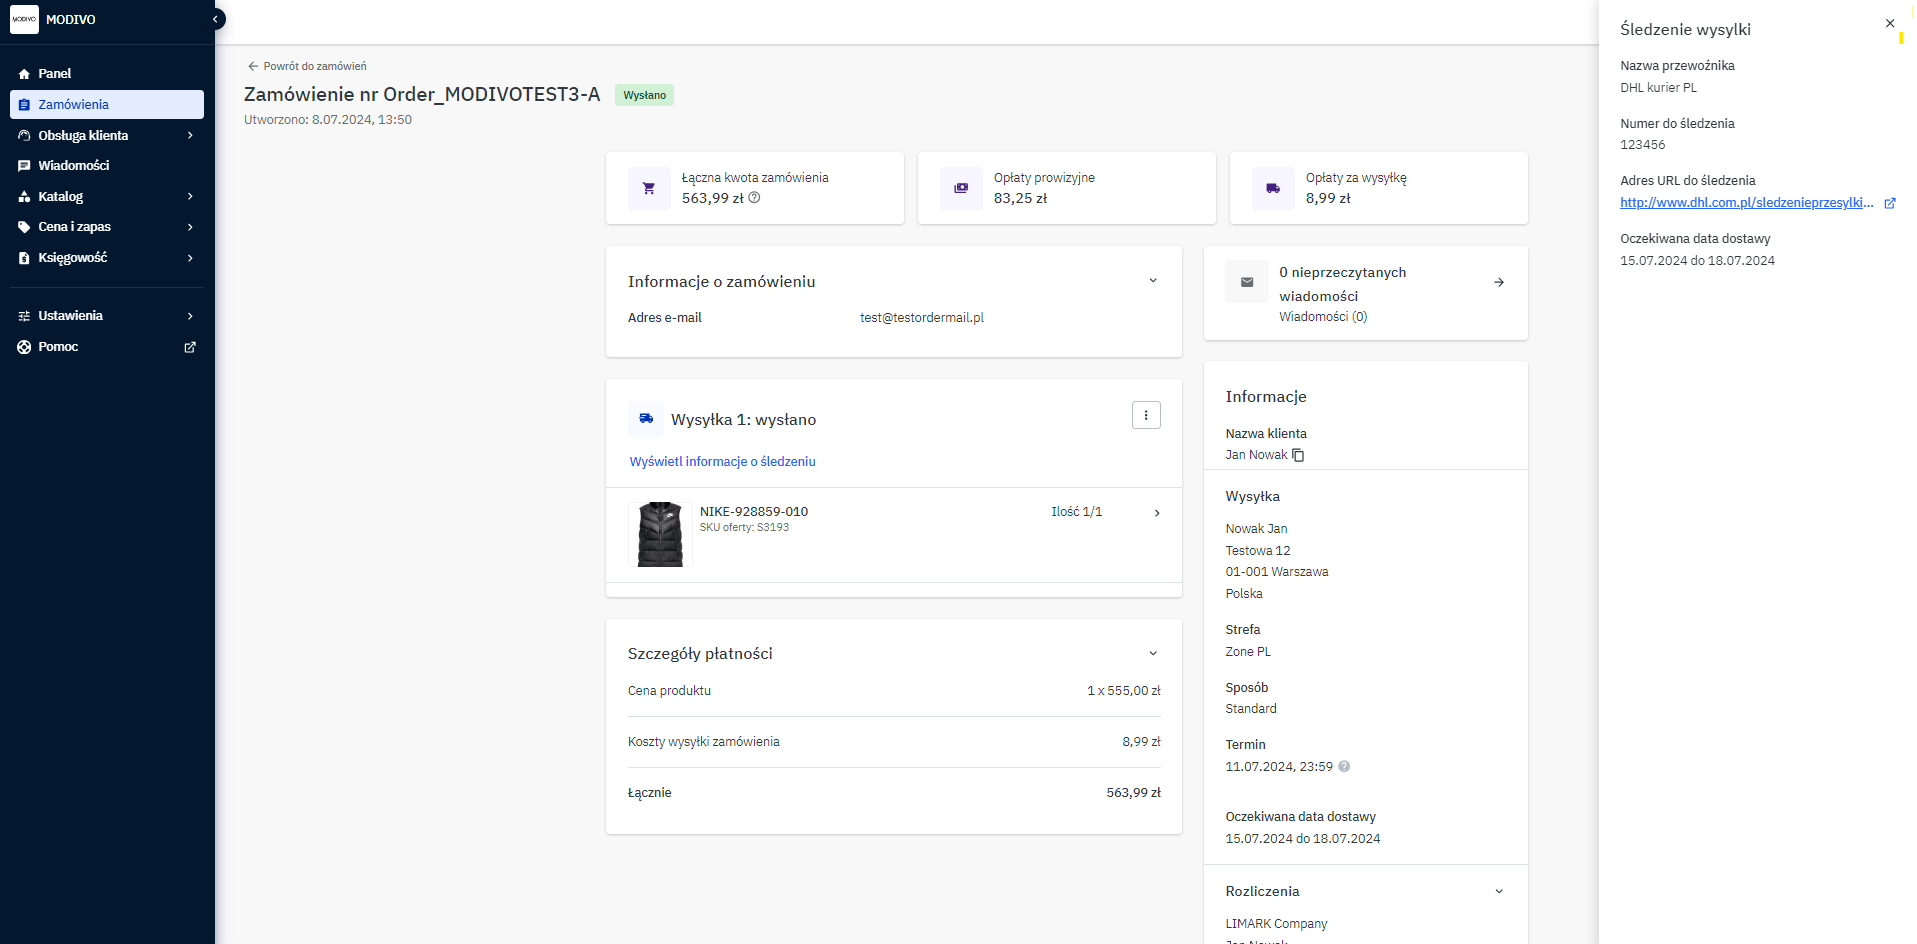Click Katalog icon in sidebar
This screenshot has height=944, width=1917.
(x=24, y=197)
